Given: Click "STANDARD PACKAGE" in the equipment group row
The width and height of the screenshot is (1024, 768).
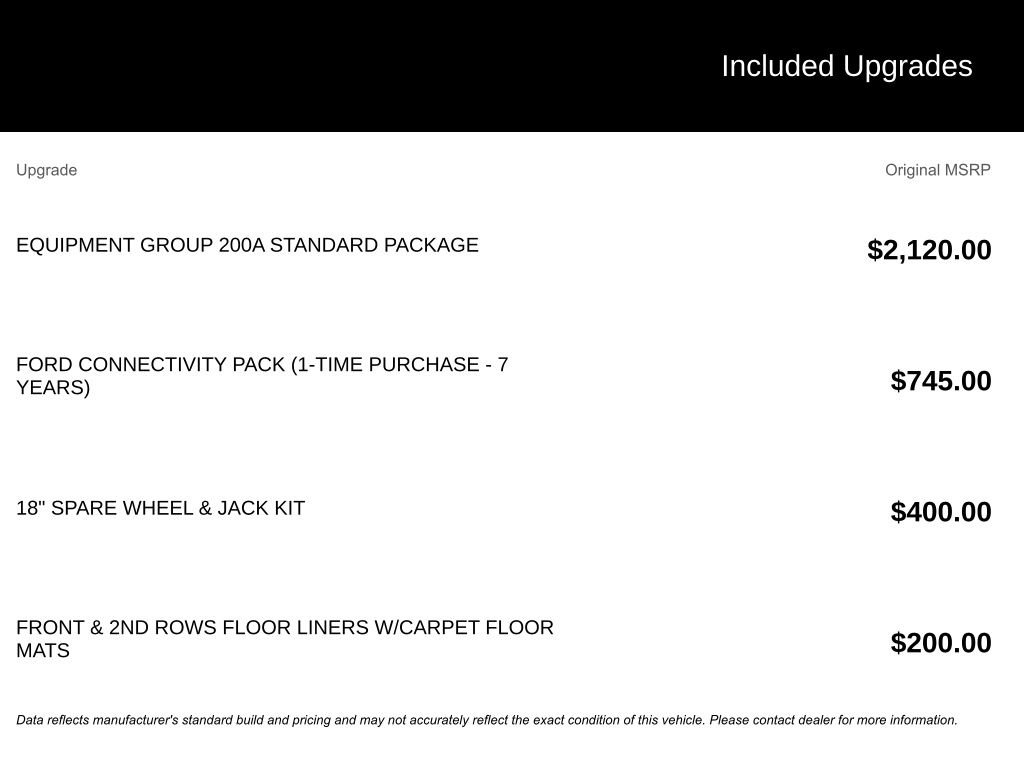Looking at the screenshot, I should 374,245.
